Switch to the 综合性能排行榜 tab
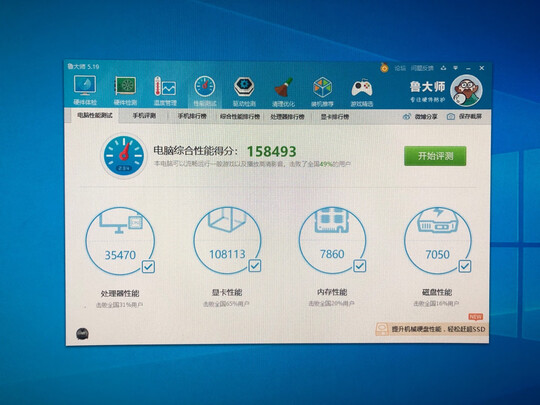The height and width of the screenshot is (405, 540). [240, 117]
